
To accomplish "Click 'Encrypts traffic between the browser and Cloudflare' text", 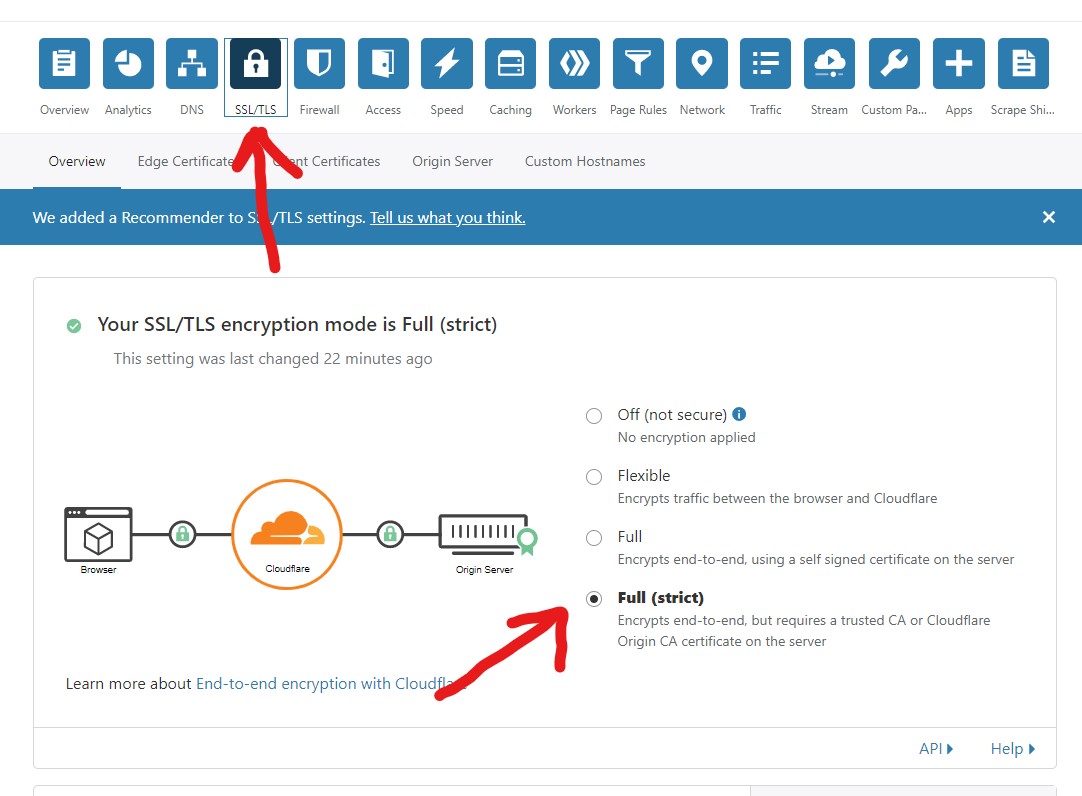I will (x=778, y=498).
